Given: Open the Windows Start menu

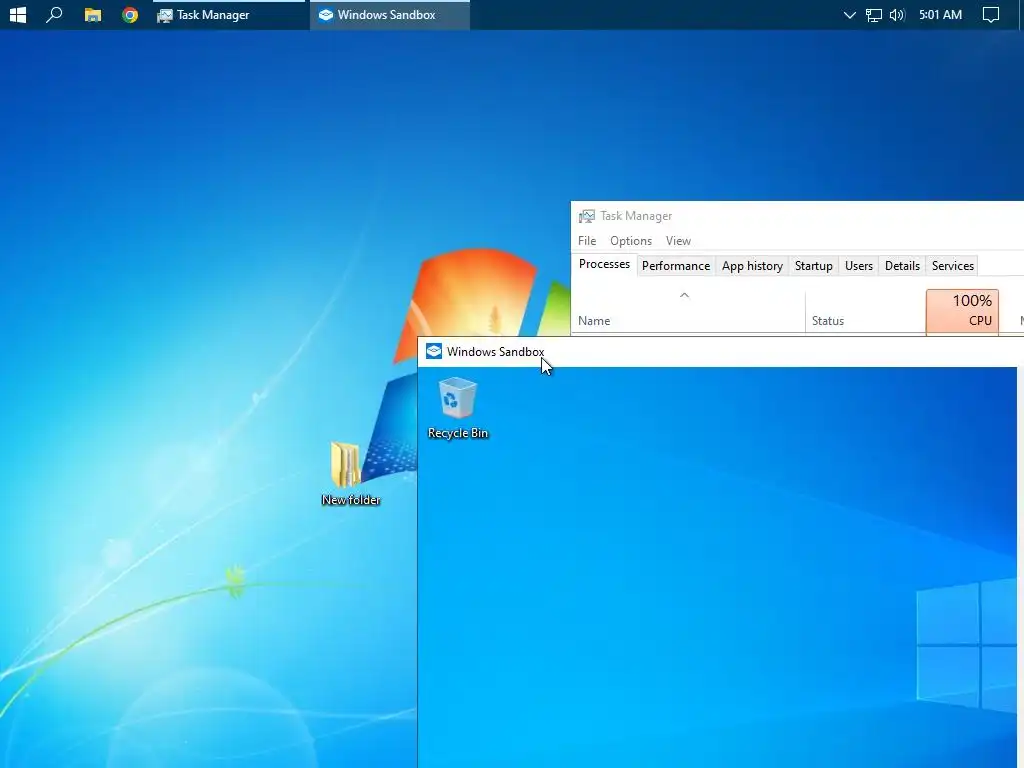Looking at the screenshot, I should [x=18, y=14].
